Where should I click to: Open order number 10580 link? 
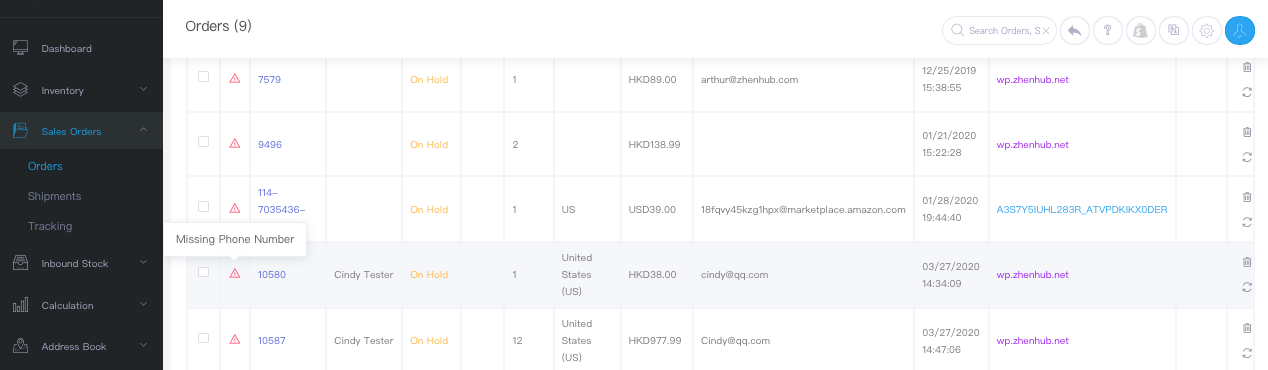pos(272,274)
